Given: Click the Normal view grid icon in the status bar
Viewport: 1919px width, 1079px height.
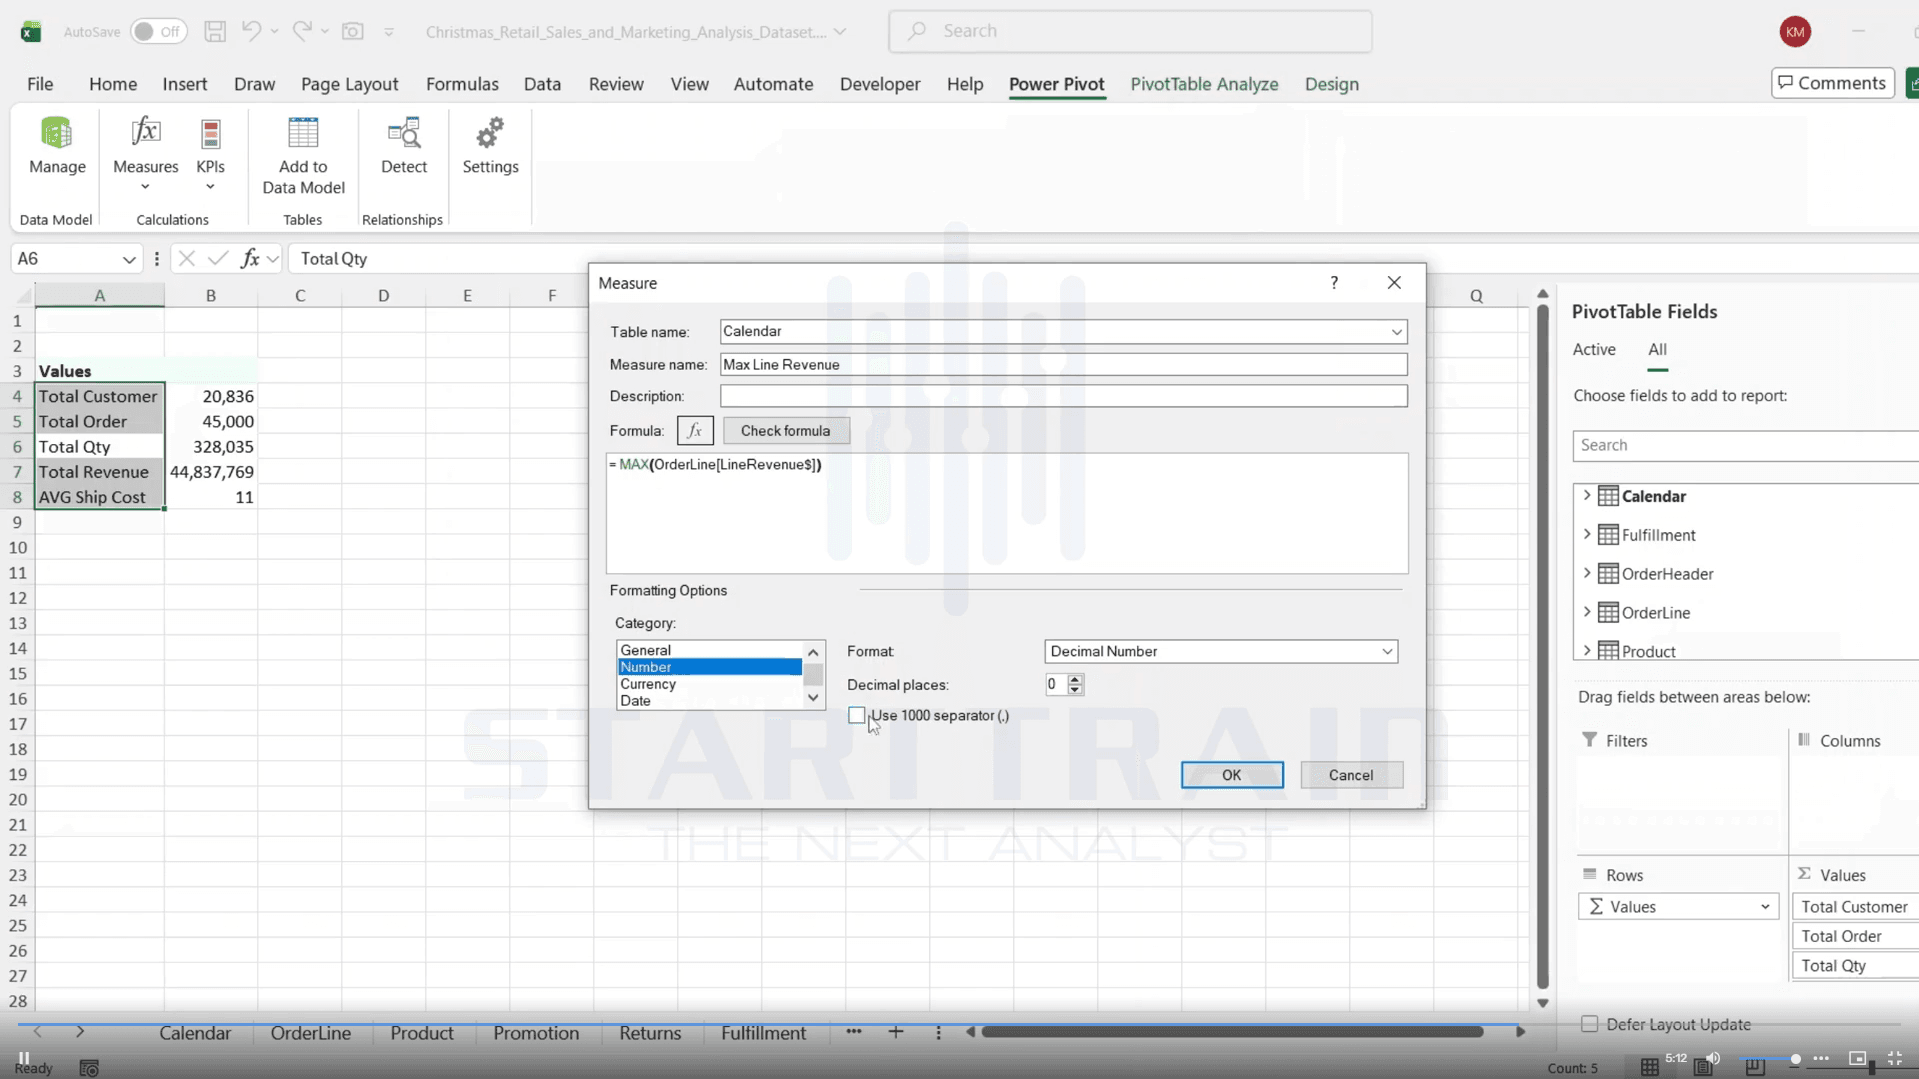Looking at the screenshot, I should (1650, 1068).
